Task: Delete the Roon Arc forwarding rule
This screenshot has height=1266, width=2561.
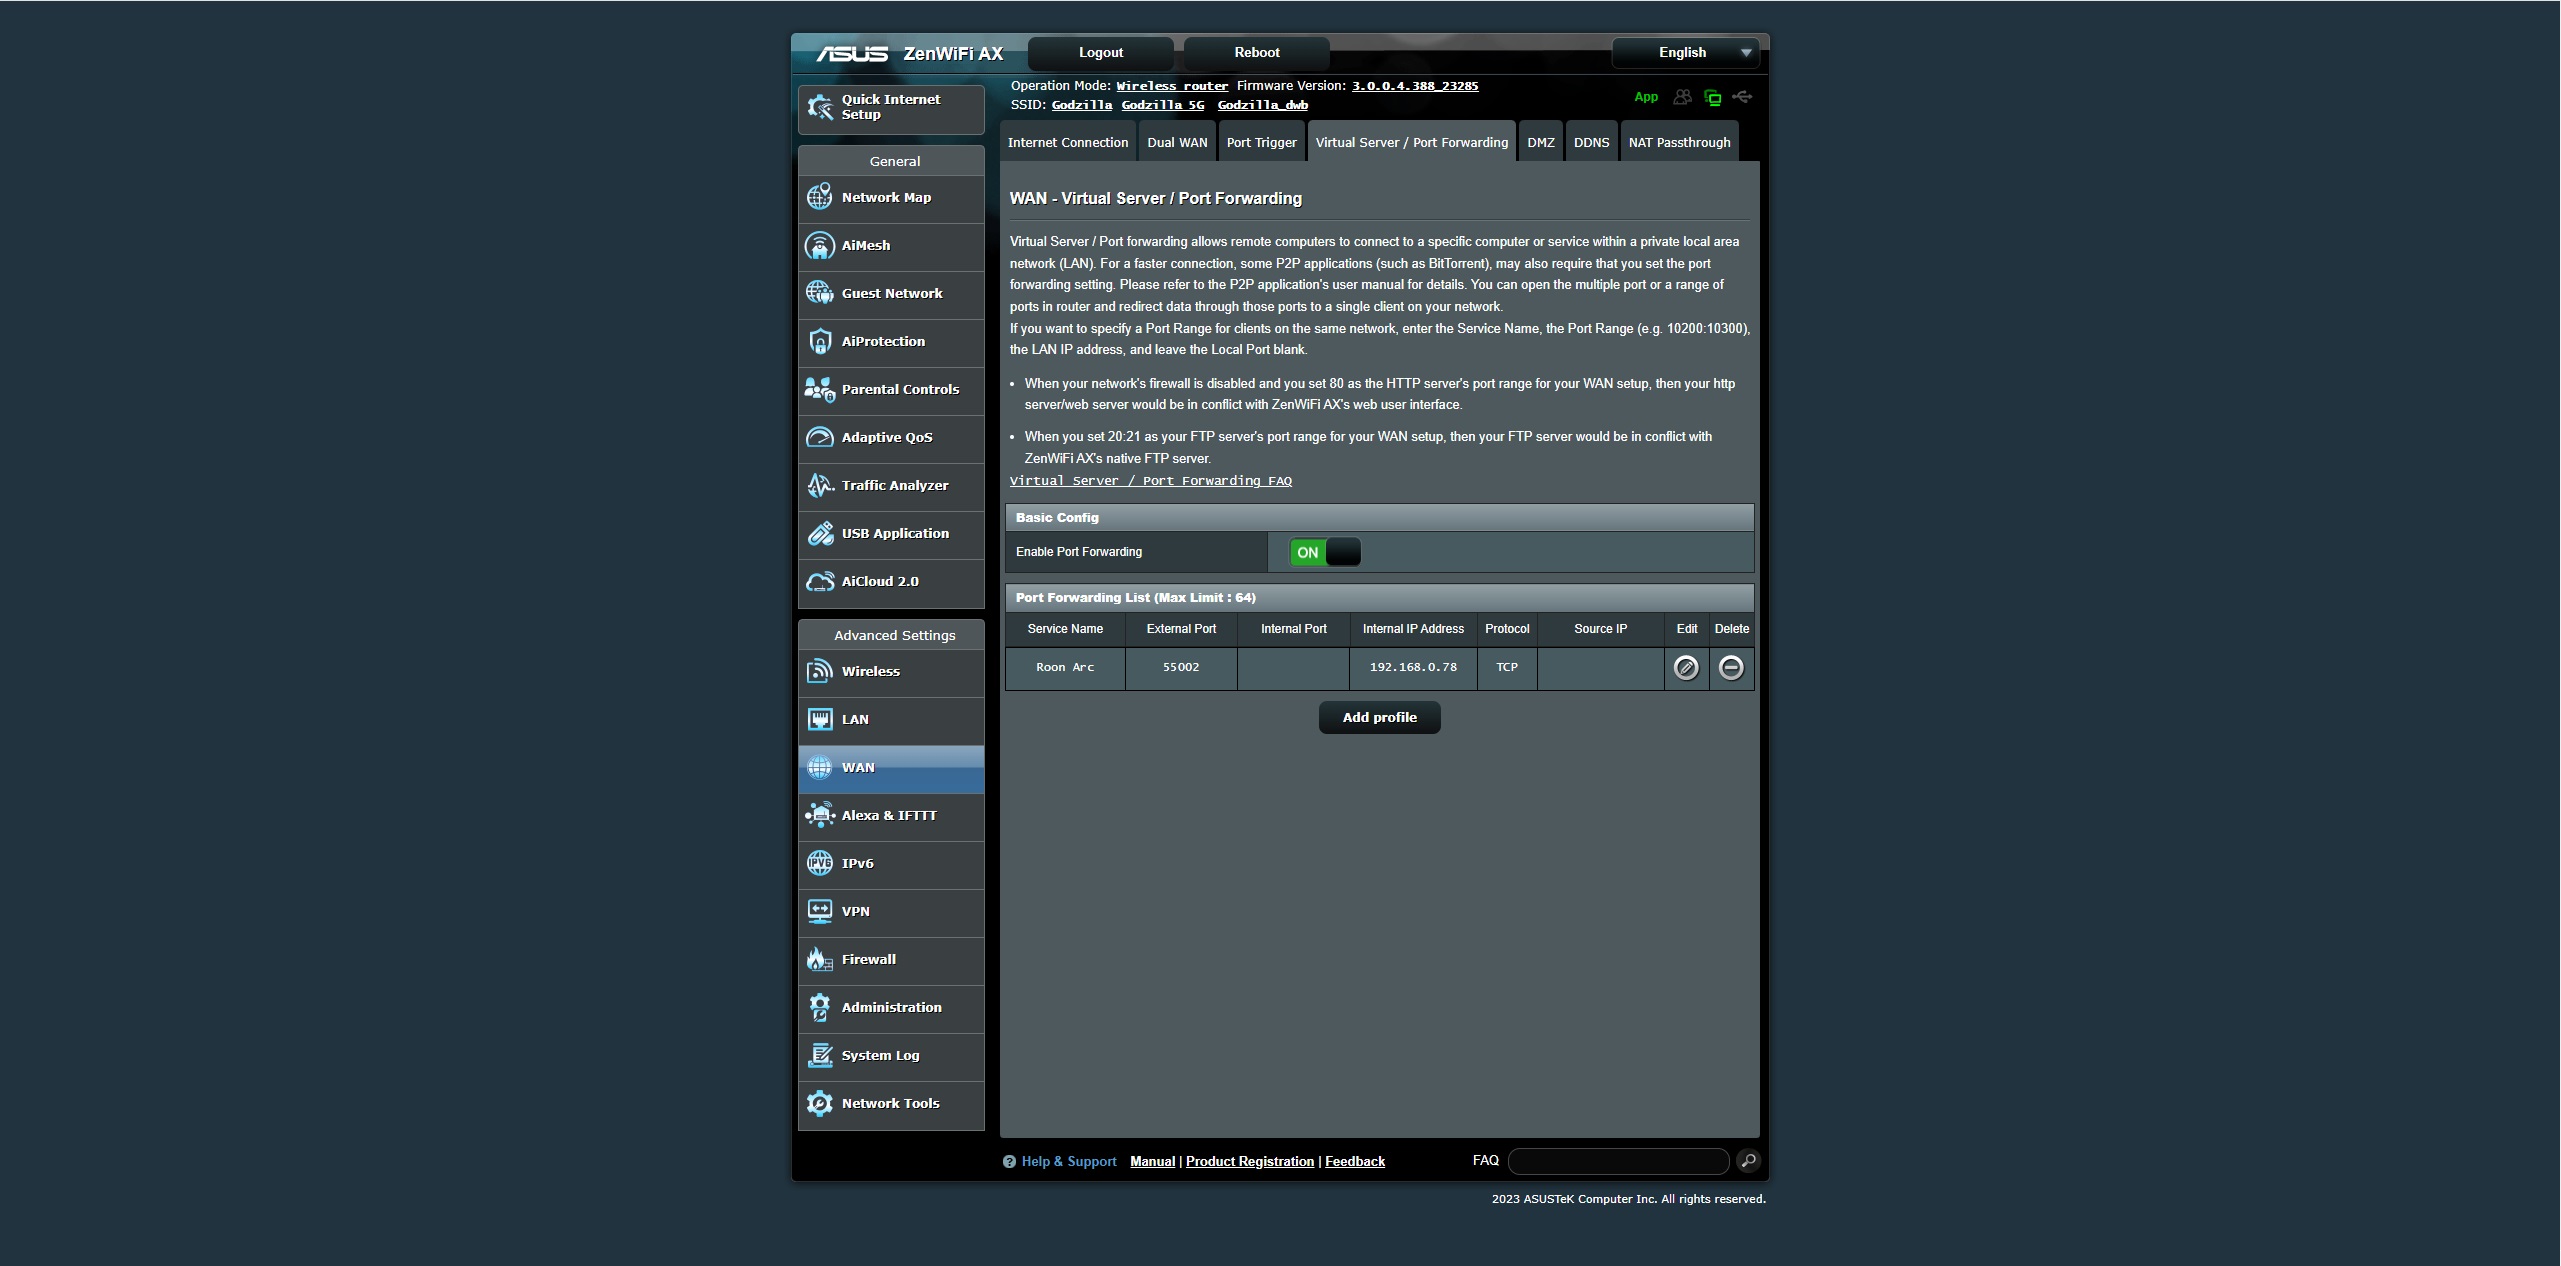Action: coord(1731,668)
